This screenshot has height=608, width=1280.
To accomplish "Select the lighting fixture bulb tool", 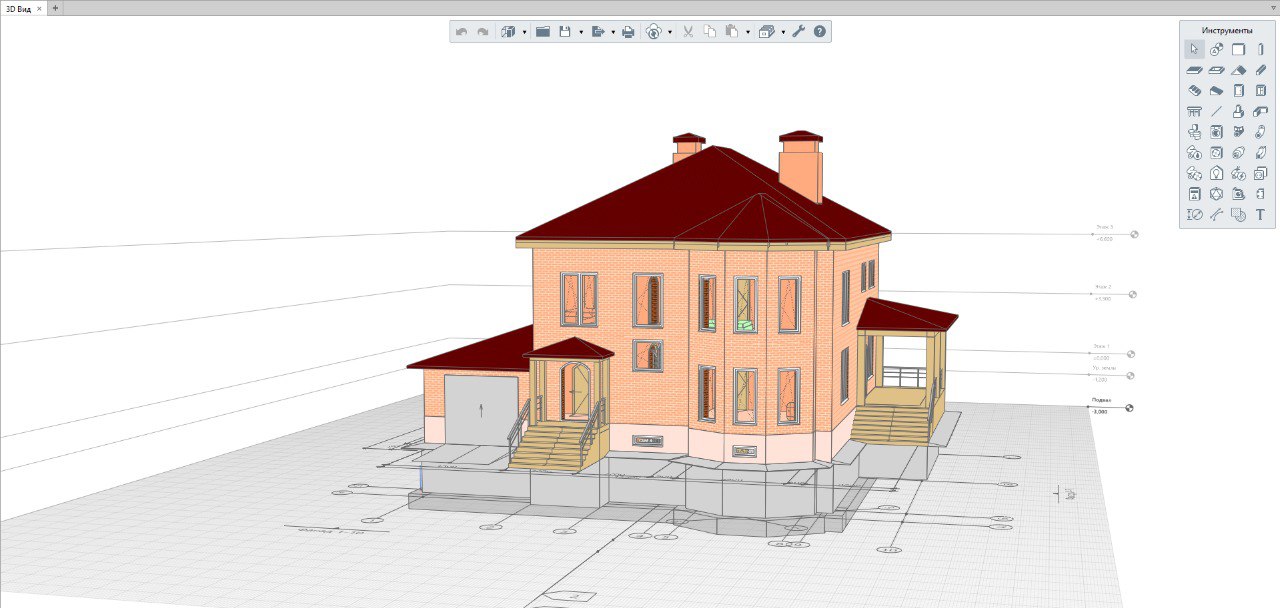I will (1216, 174).
